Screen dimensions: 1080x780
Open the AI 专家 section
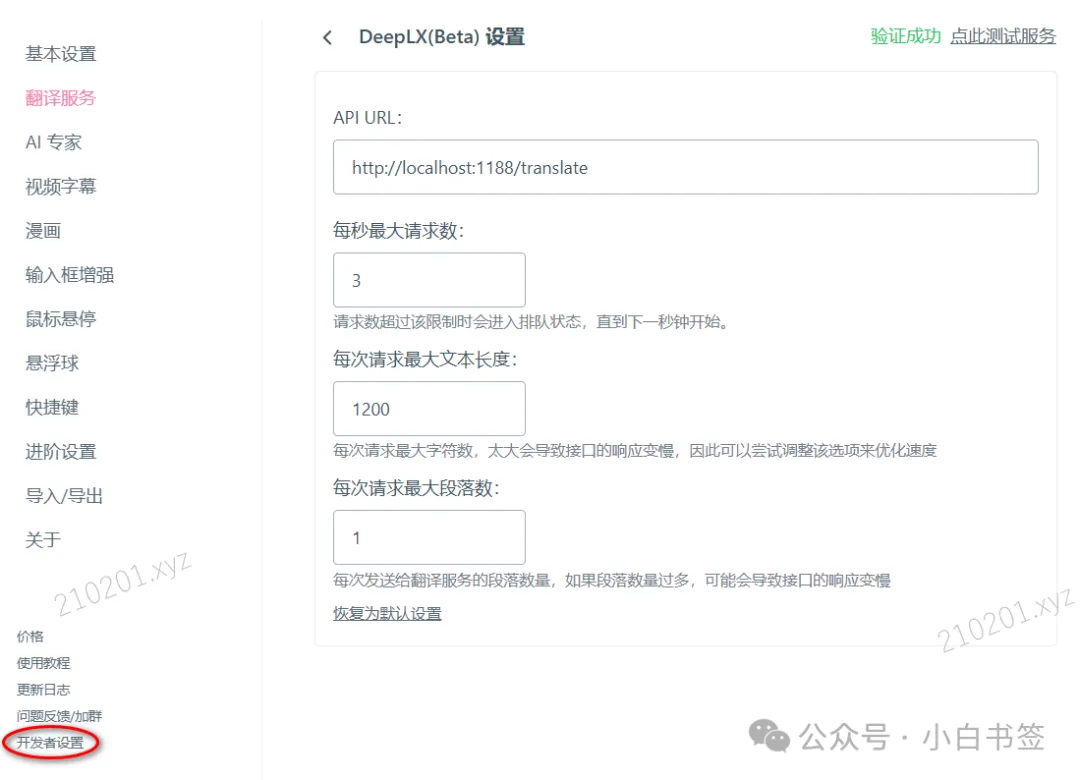coord(54,142)
